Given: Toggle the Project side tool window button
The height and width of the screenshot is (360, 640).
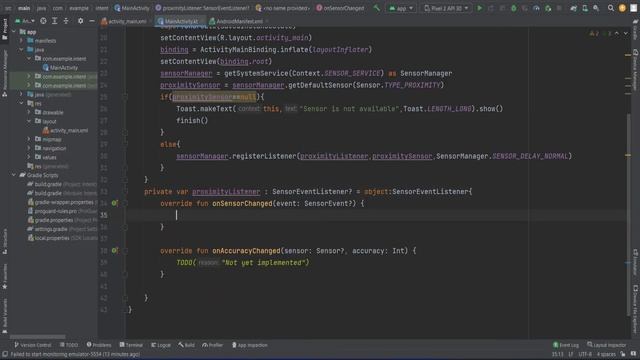Looking at the screenshot, I should click(x=4, y=28).
